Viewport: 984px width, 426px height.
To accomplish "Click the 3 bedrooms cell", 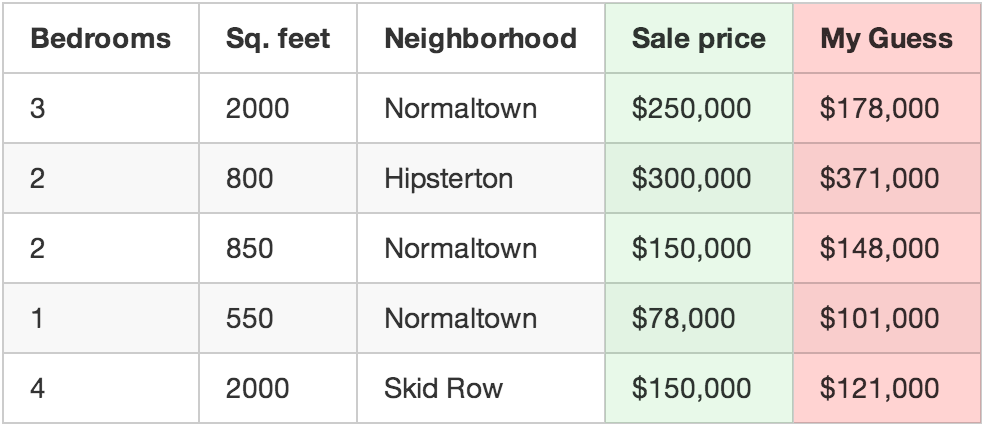I will [x=38, y=108].
